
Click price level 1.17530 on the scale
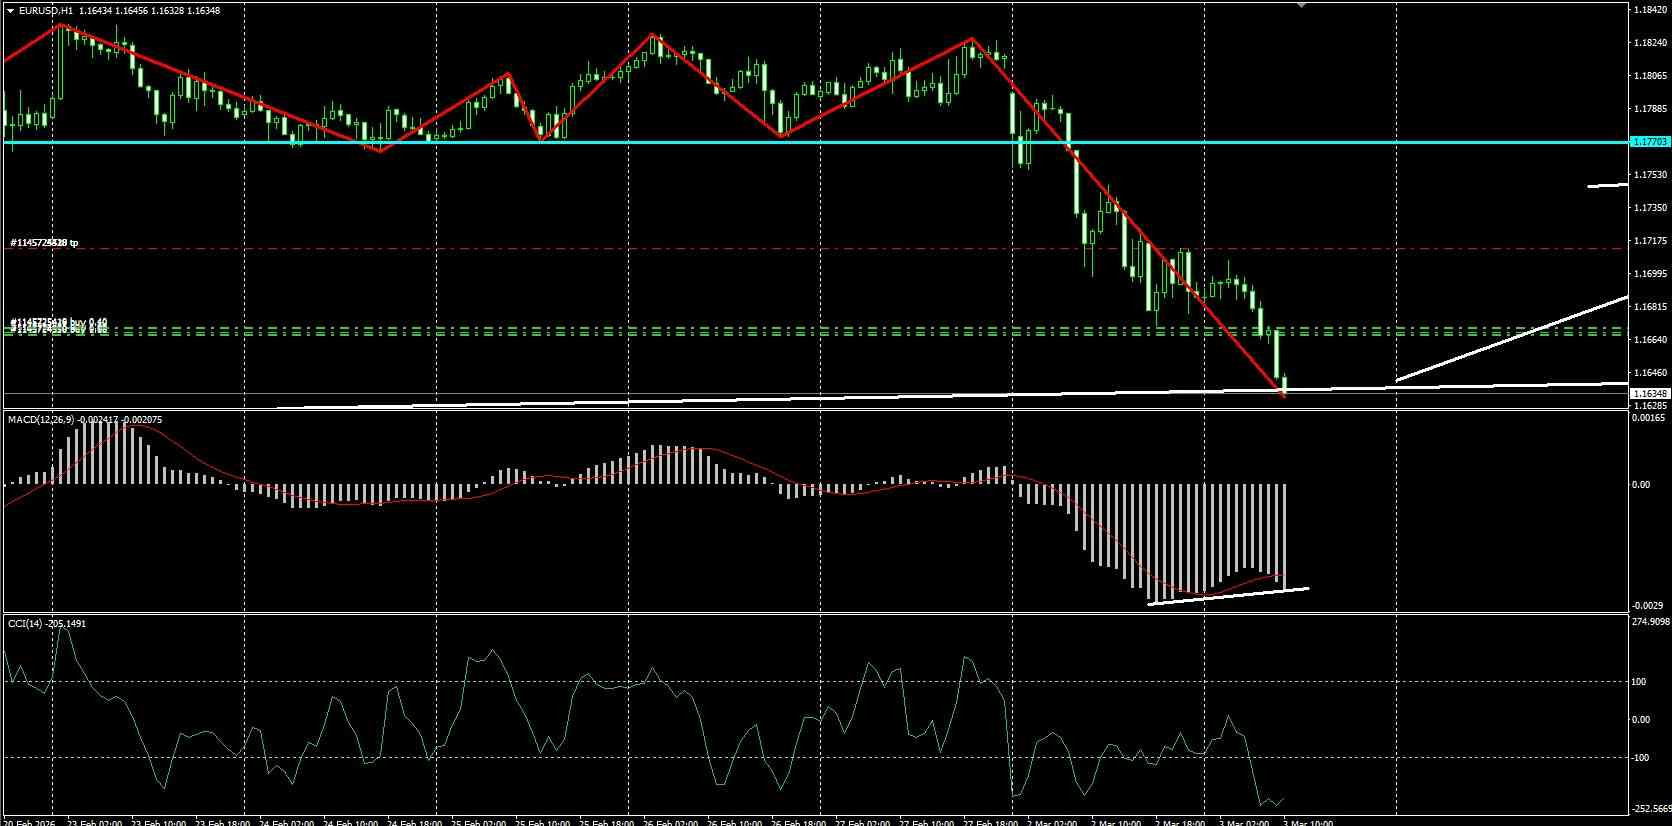[x=1650, y=175]
